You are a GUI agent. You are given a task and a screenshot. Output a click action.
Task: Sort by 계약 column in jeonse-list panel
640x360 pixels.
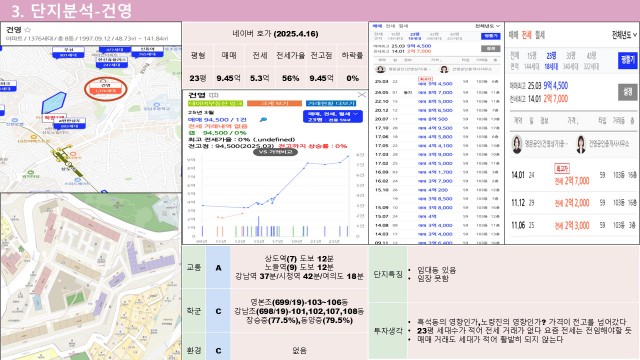coord(518,121)
